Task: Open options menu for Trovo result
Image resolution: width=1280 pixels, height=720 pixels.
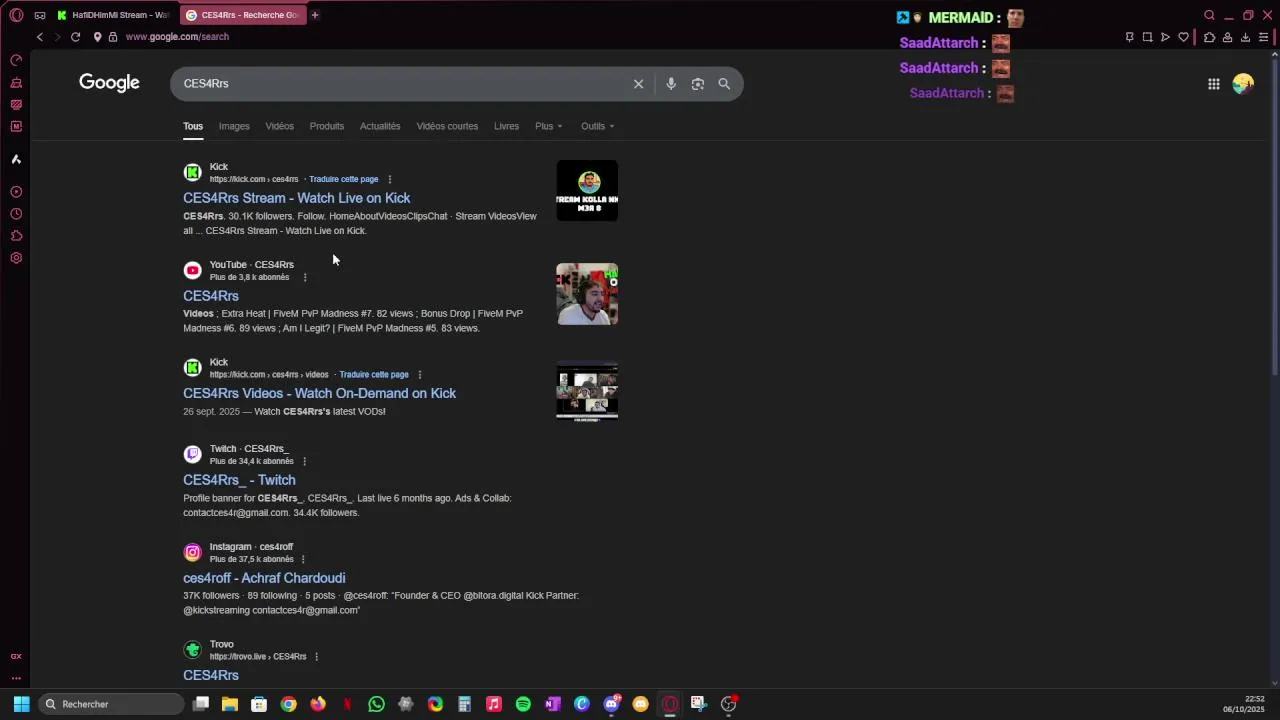Action: tap(316, 657)
